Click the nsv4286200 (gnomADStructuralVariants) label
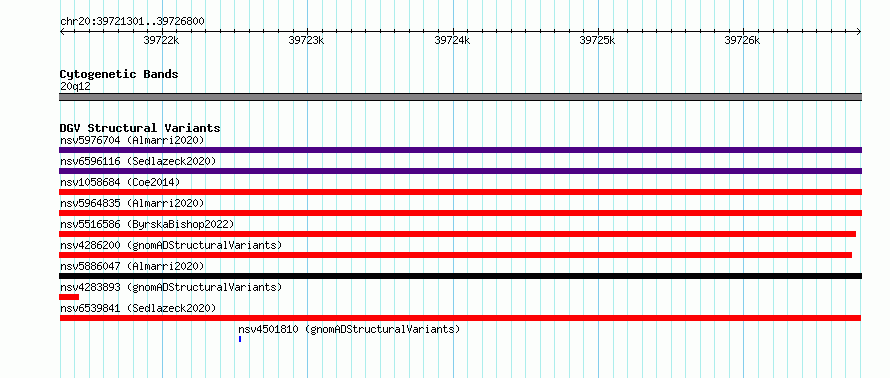 171,245
